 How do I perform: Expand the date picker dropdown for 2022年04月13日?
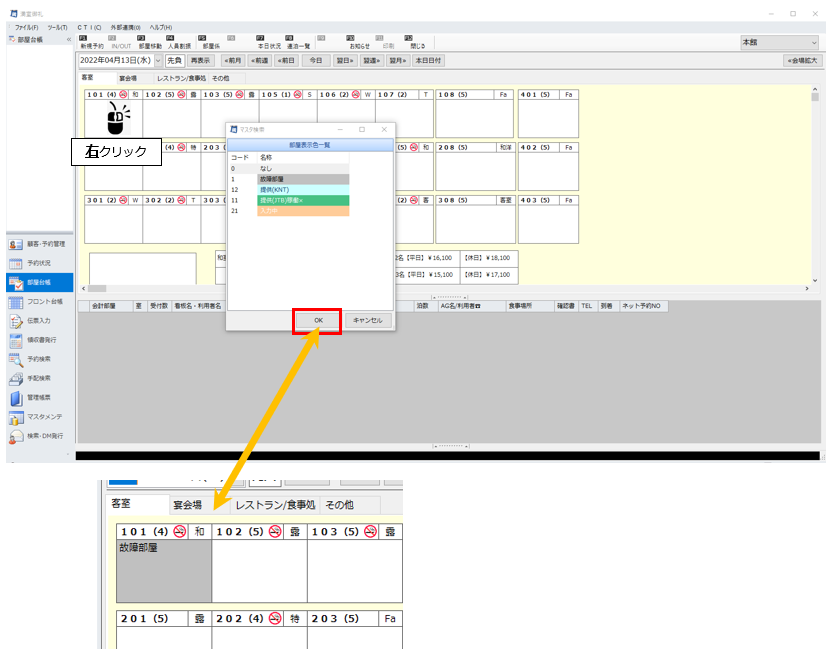(158, 60)
